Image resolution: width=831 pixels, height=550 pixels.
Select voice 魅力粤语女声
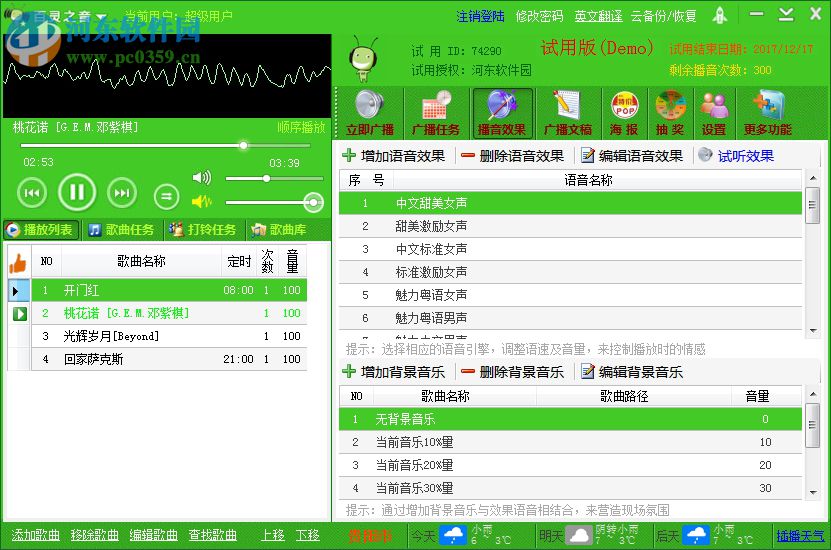pos(570,295)
